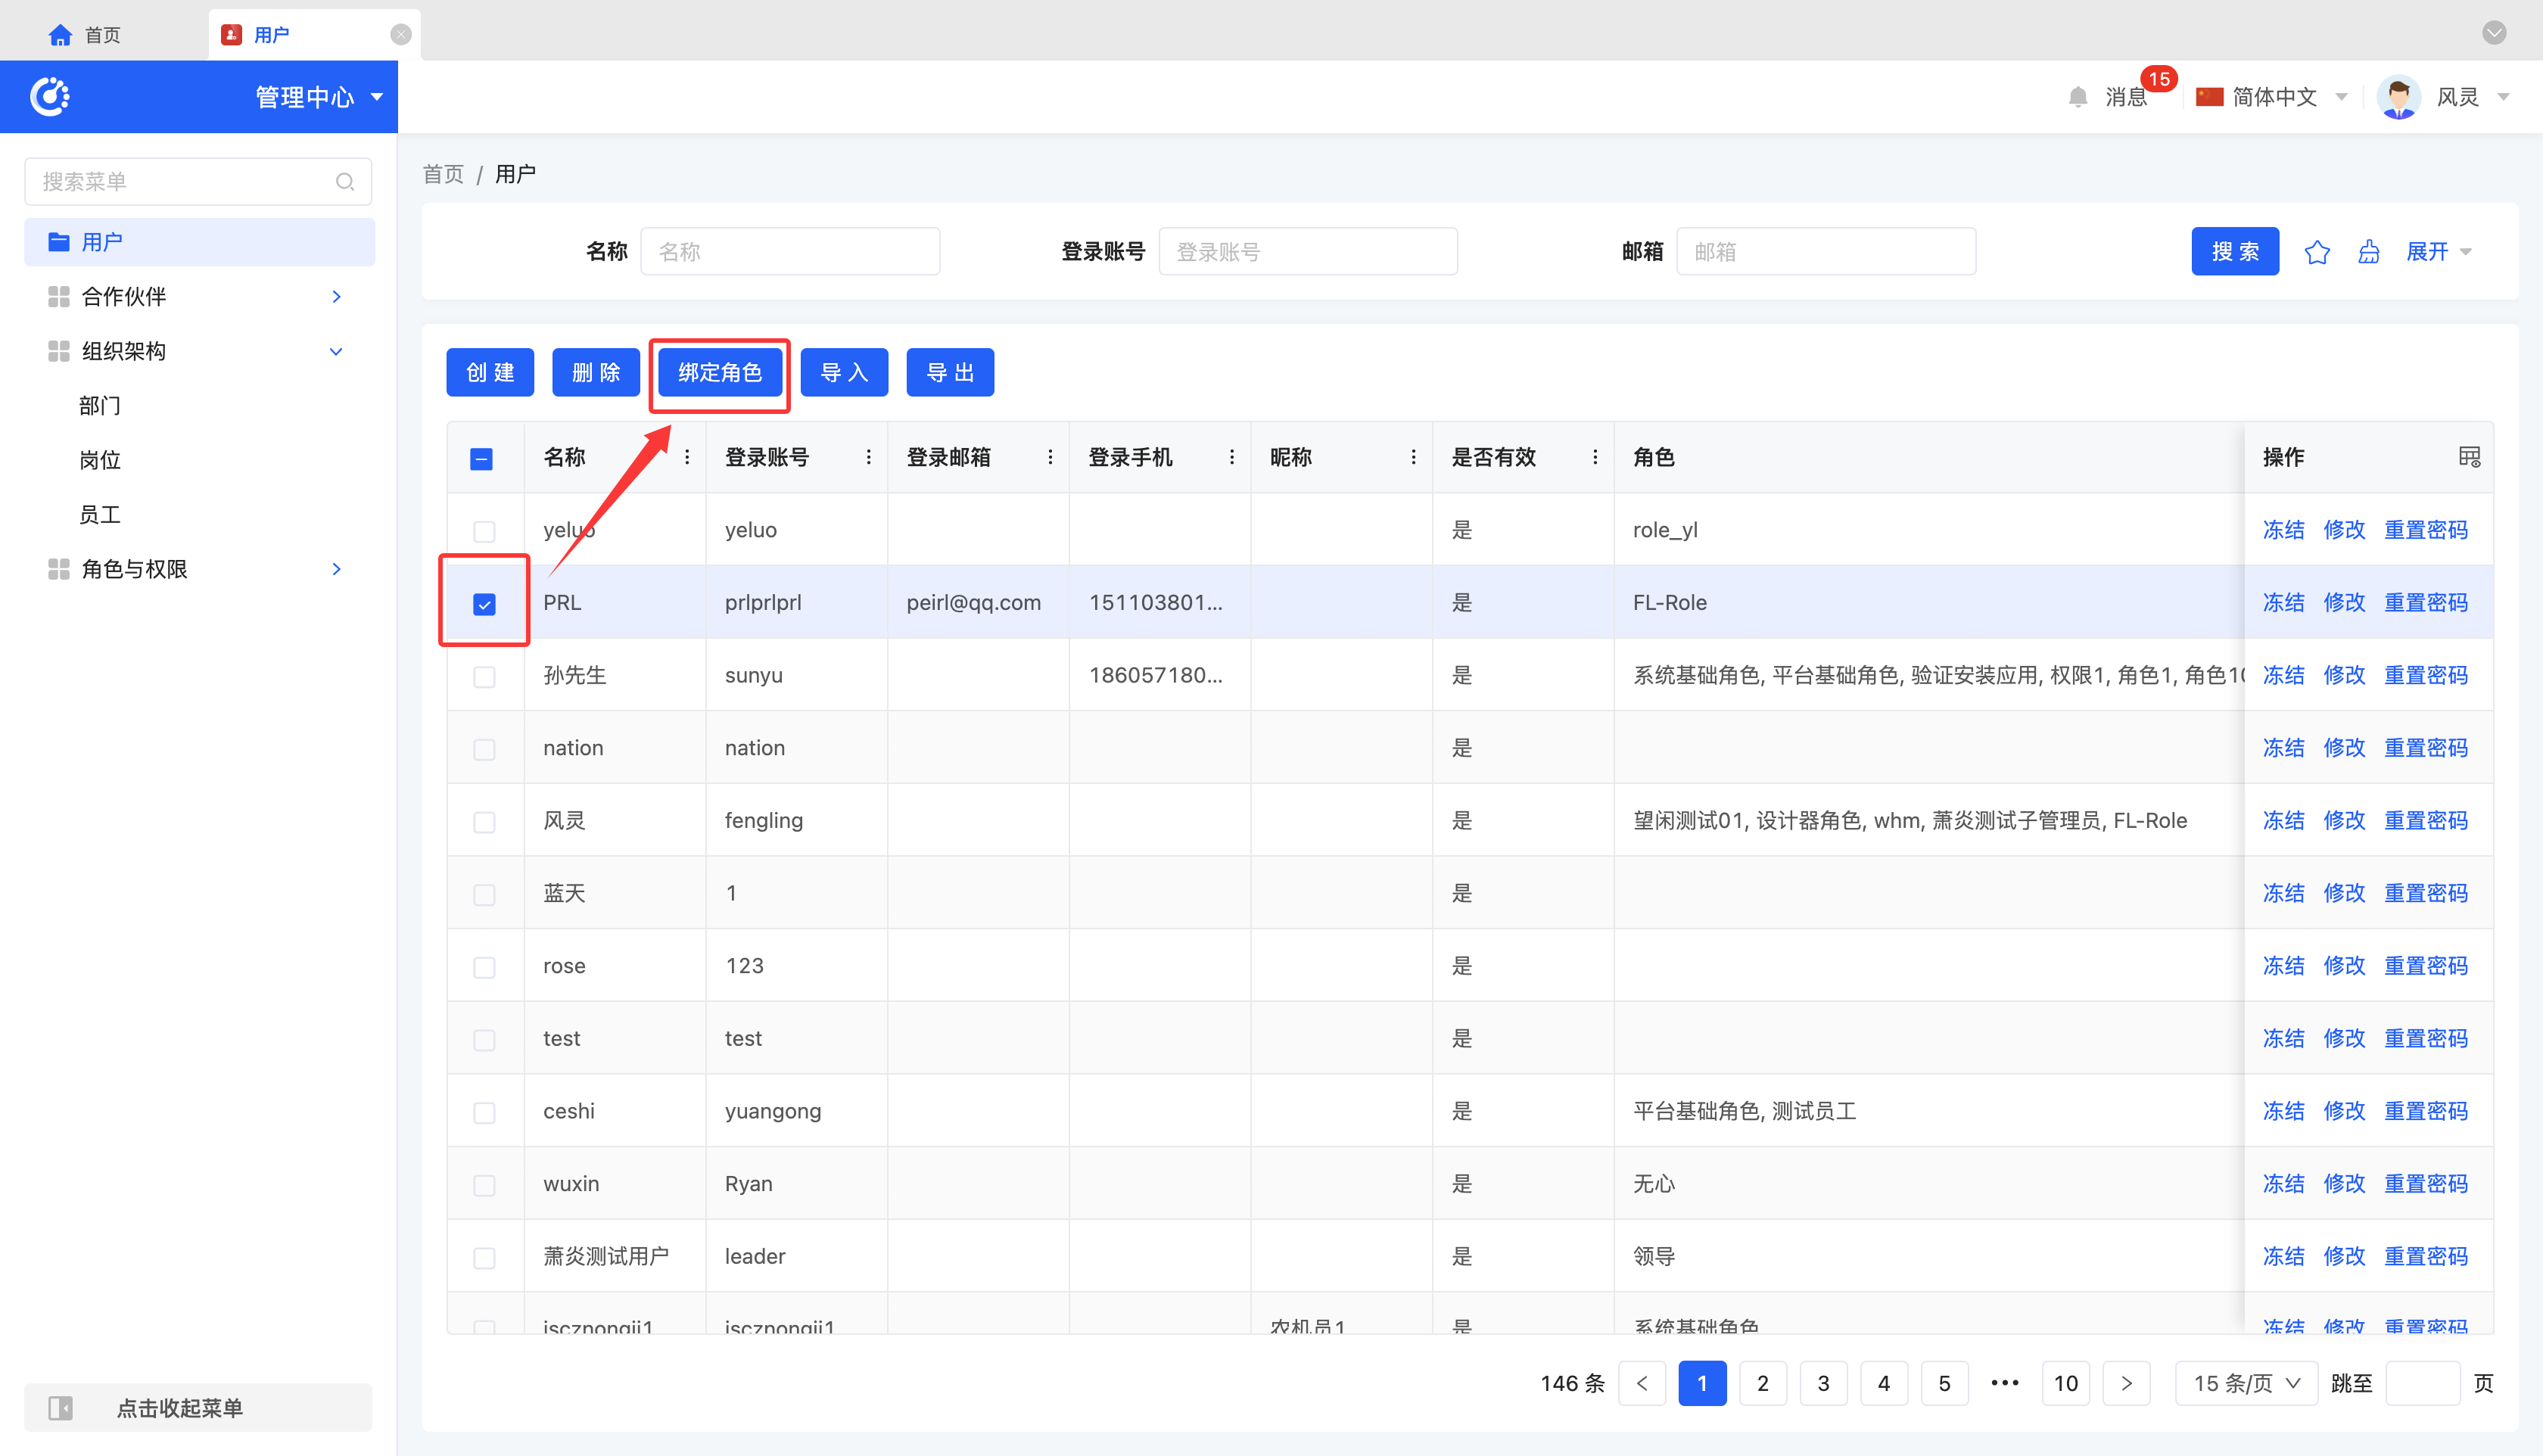Viewport: 2543px width, 1456px height.
Task: Click the message notification bell icon
Action: click(x=2077, y=97)
